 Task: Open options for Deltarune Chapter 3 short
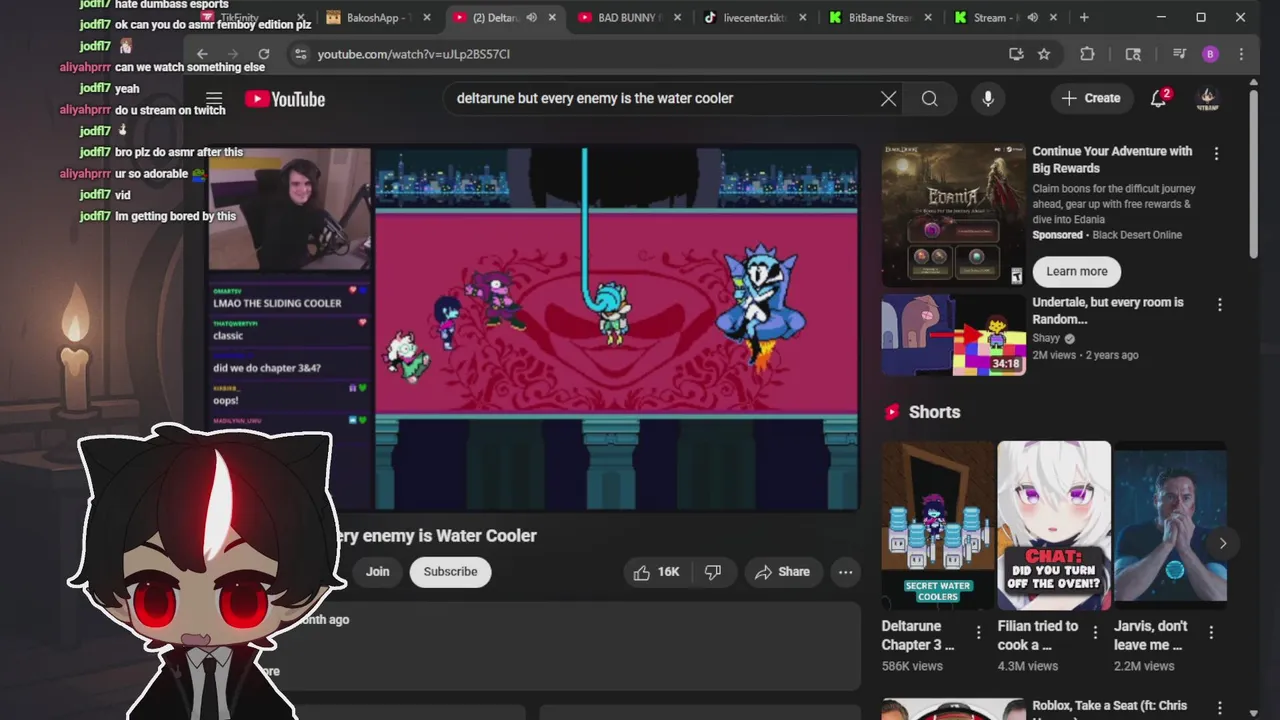pyautogui.click(x=978, y=632)
